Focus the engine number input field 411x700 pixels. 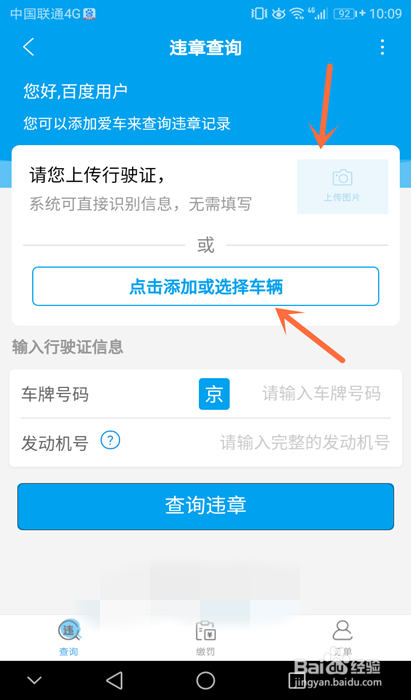[305, 442]
